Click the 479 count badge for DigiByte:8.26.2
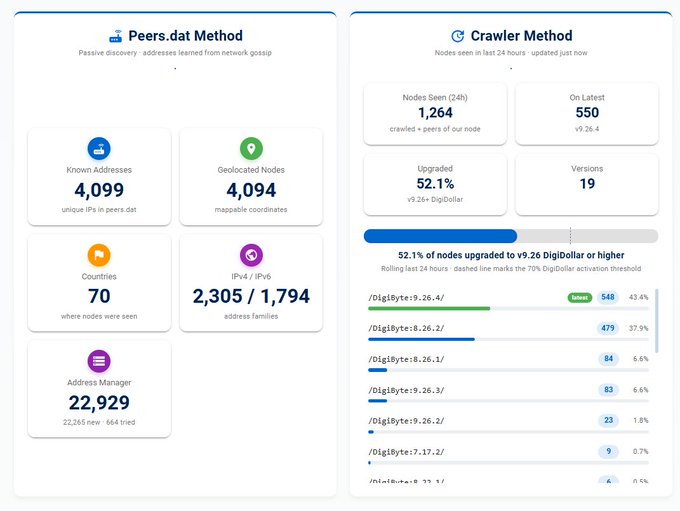Image resolution: width=680 pixels, height=511 pixels. pos(608,328)
